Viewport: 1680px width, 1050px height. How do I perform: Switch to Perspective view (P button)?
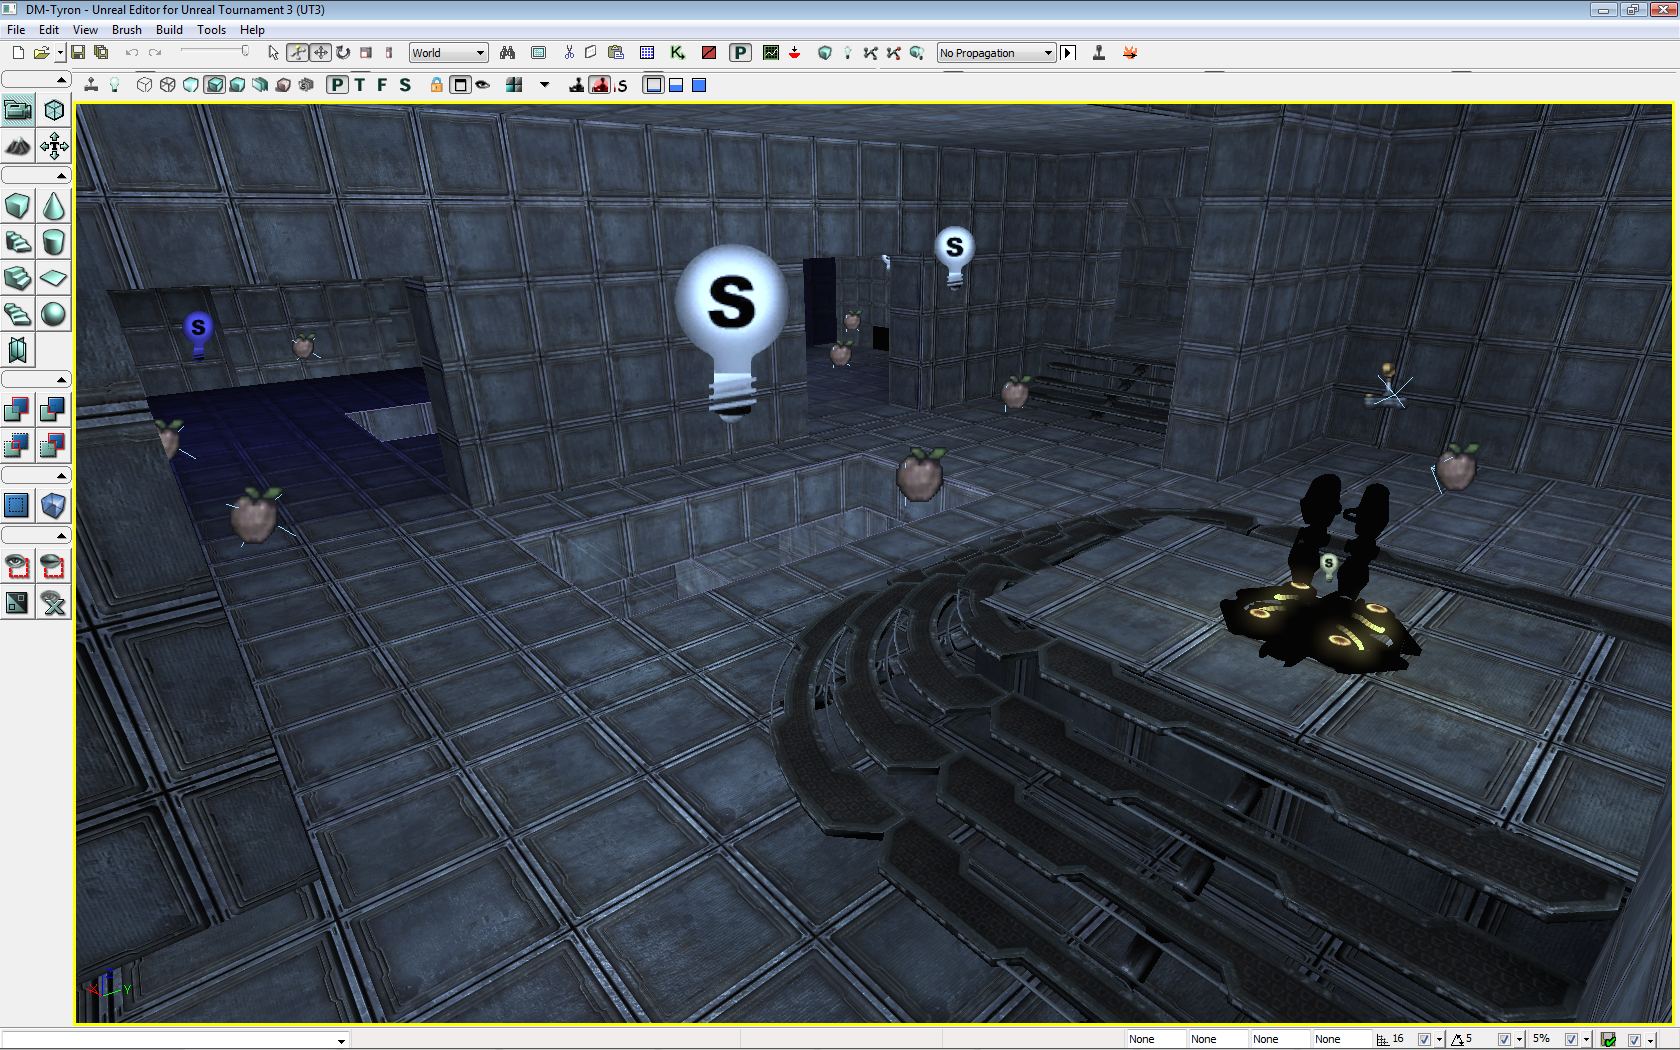tap(338, 85)
